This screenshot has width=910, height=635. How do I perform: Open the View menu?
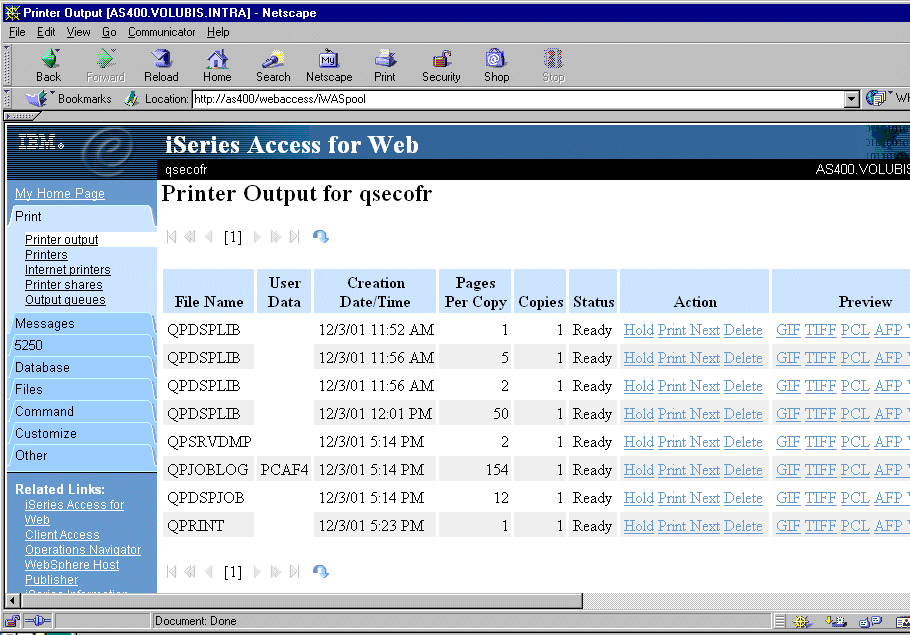[x=78, y=32]
